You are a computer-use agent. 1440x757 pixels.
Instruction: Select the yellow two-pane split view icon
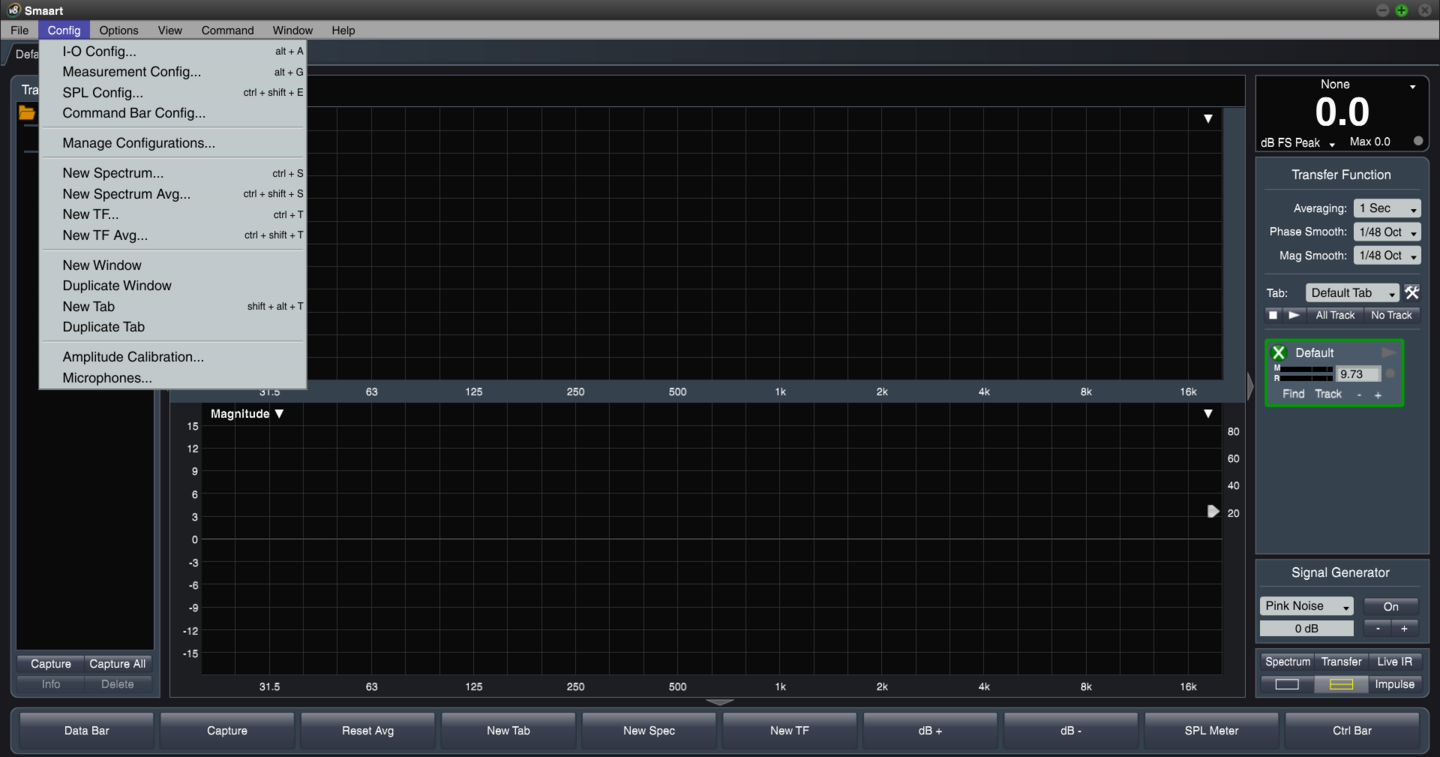(x=1340, y=684)
